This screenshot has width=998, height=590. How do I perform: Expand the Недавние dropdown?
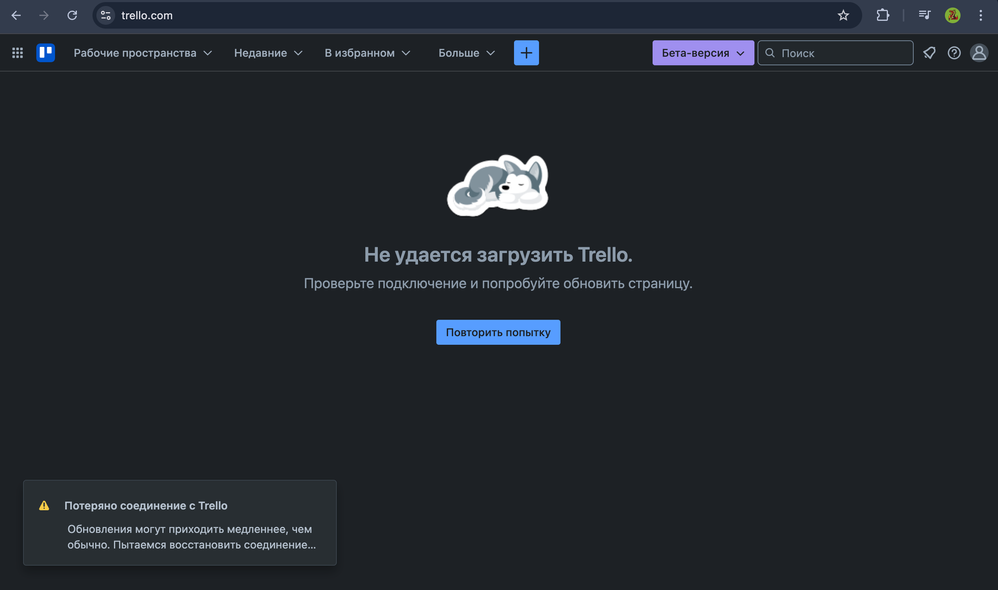[268, 53]
